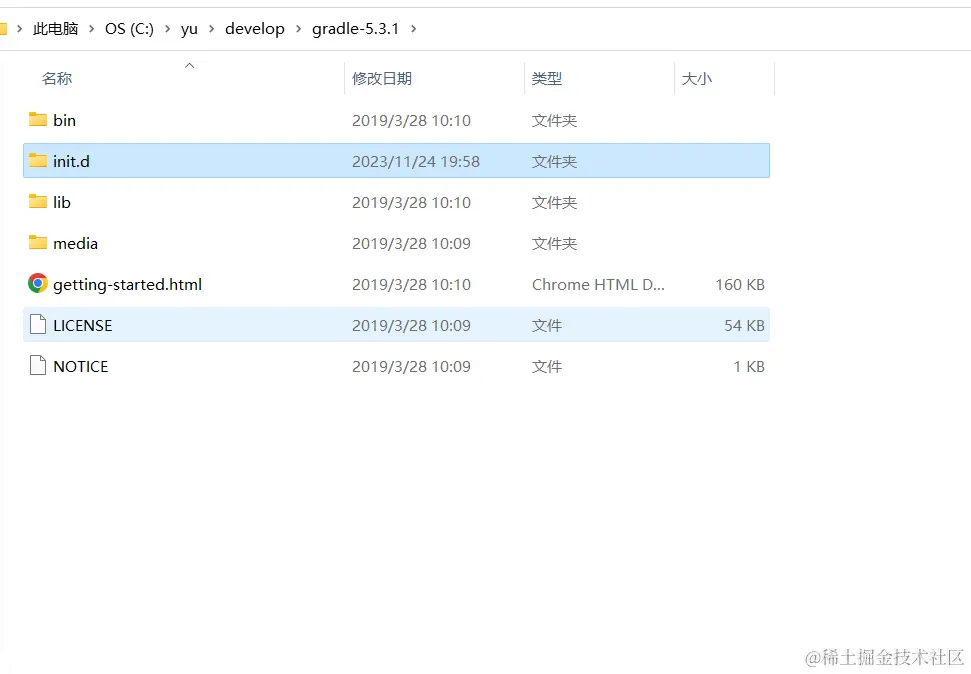Select the bin folder name
971x674 pixels.
64,120
